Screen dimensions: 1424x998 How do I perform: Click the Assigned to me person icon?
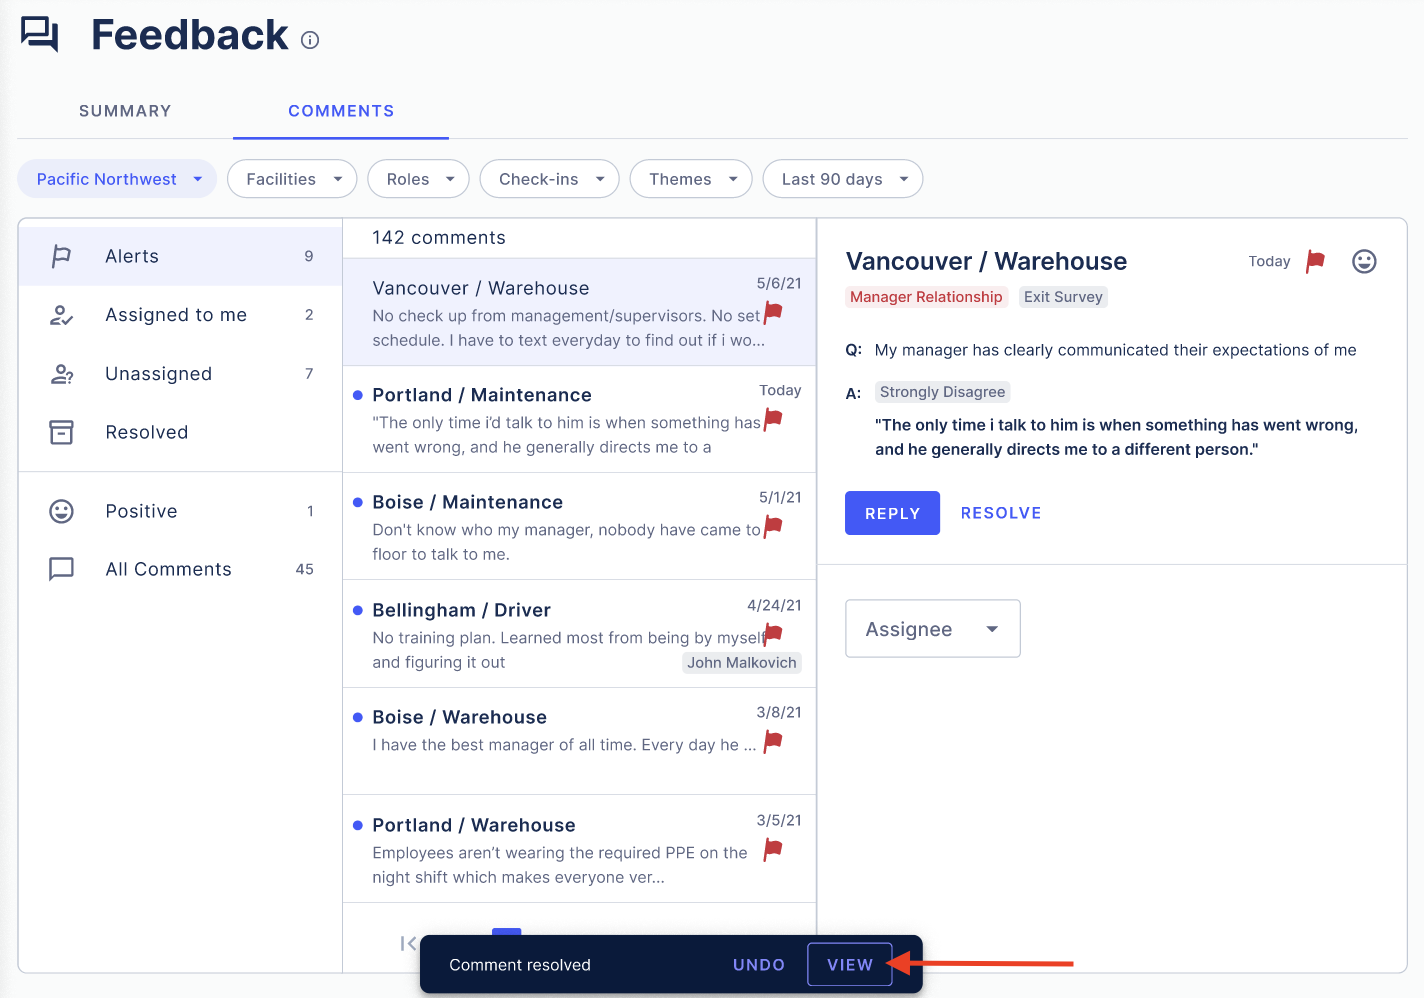click(x=61, y=315)
